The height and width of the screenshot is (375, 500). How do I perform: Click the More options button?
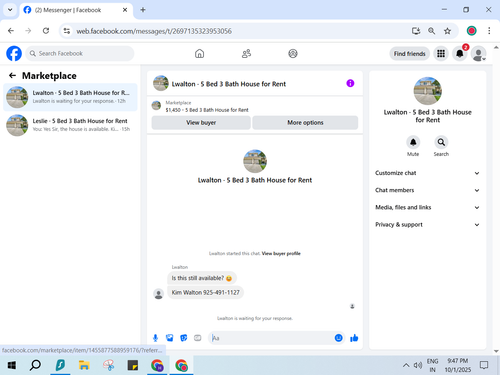[x=305, y=123]
